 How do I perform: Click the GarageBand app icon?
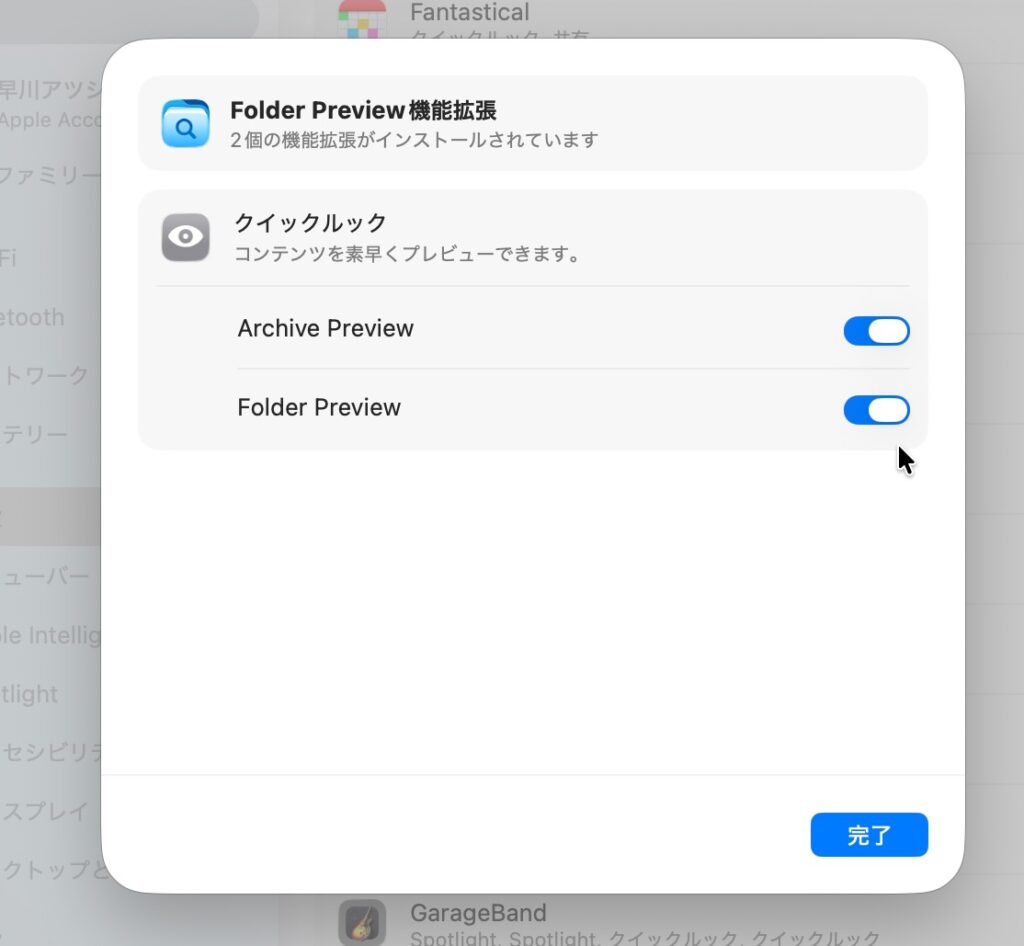tap(362, 922)
